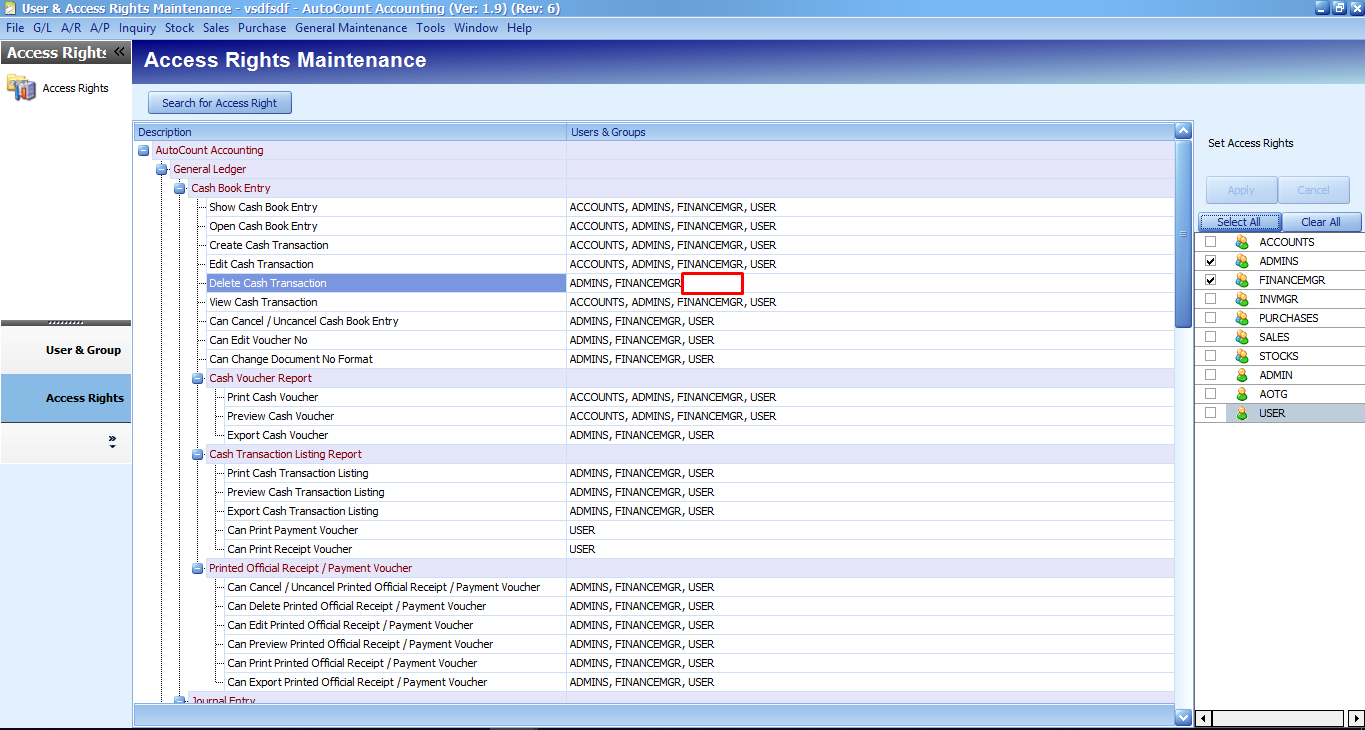Click the STOCKS group icon
The height and width of the screenshot is (730, 1365).
click(x=1242, y=356)
